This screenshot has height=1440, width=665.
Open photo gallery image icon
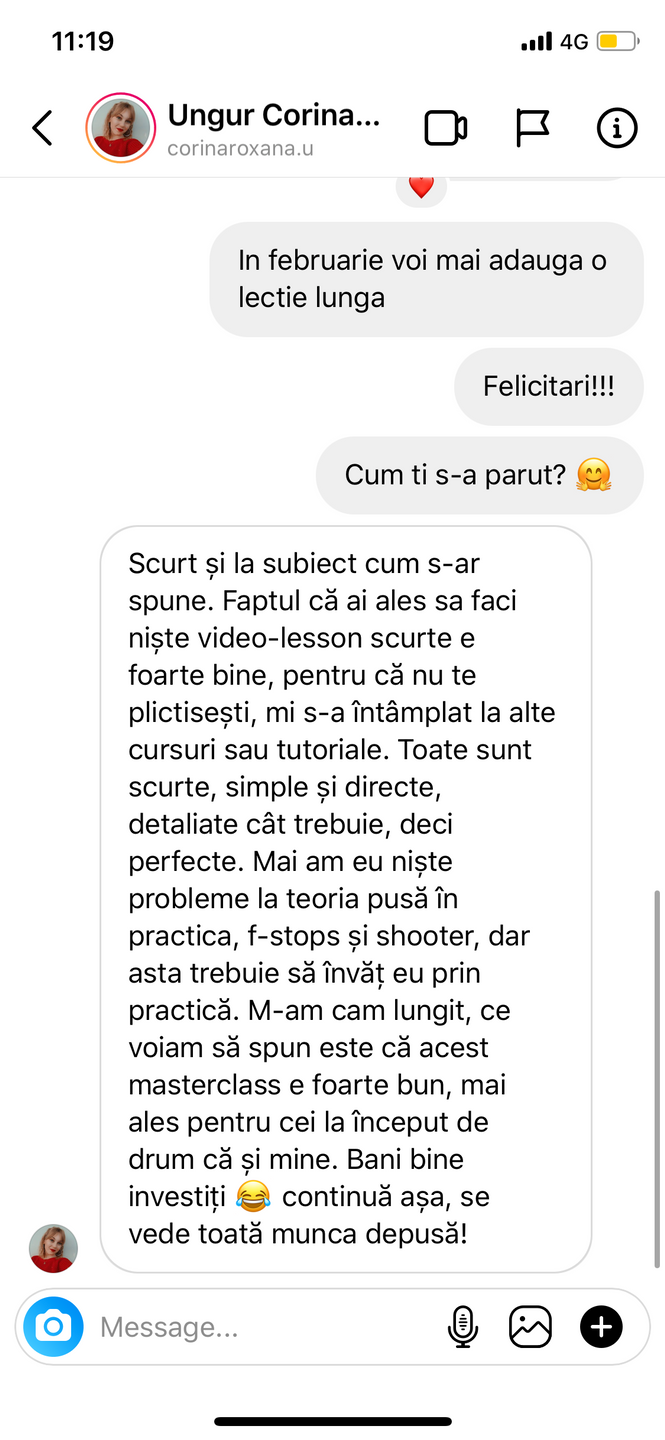click(531, 1327)
